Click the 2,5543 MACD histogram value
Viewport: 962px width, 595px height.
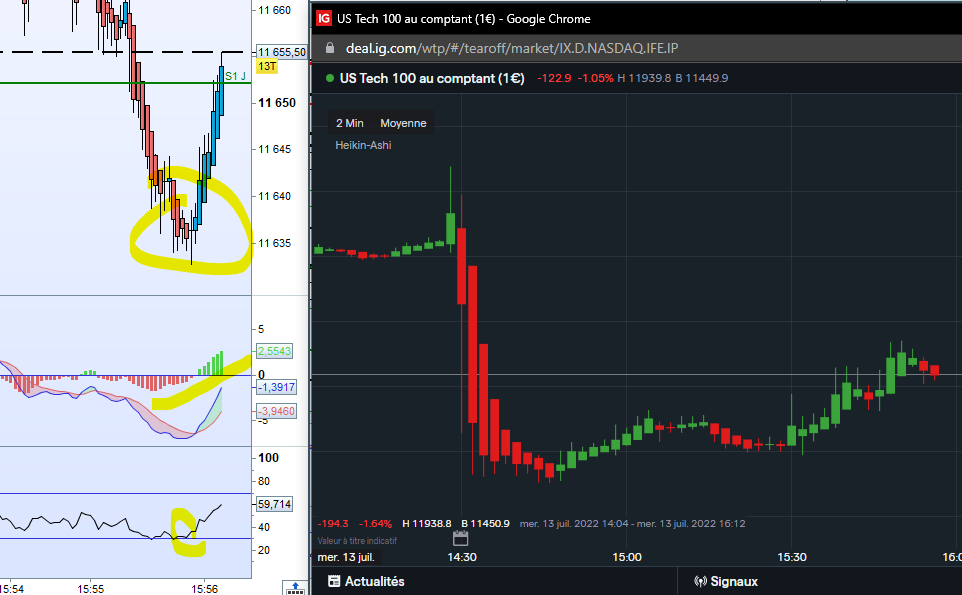[x=274, y=351]
